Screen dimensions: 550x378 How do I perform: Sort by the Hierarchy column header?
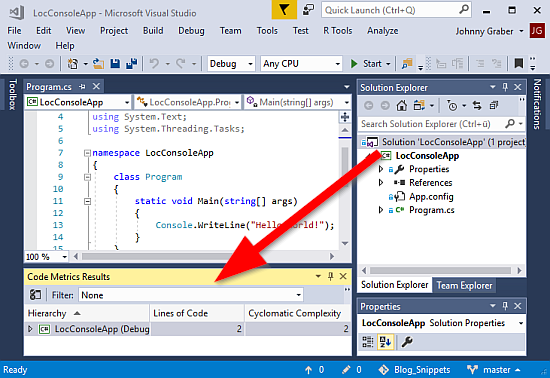(x=87, y=313)
